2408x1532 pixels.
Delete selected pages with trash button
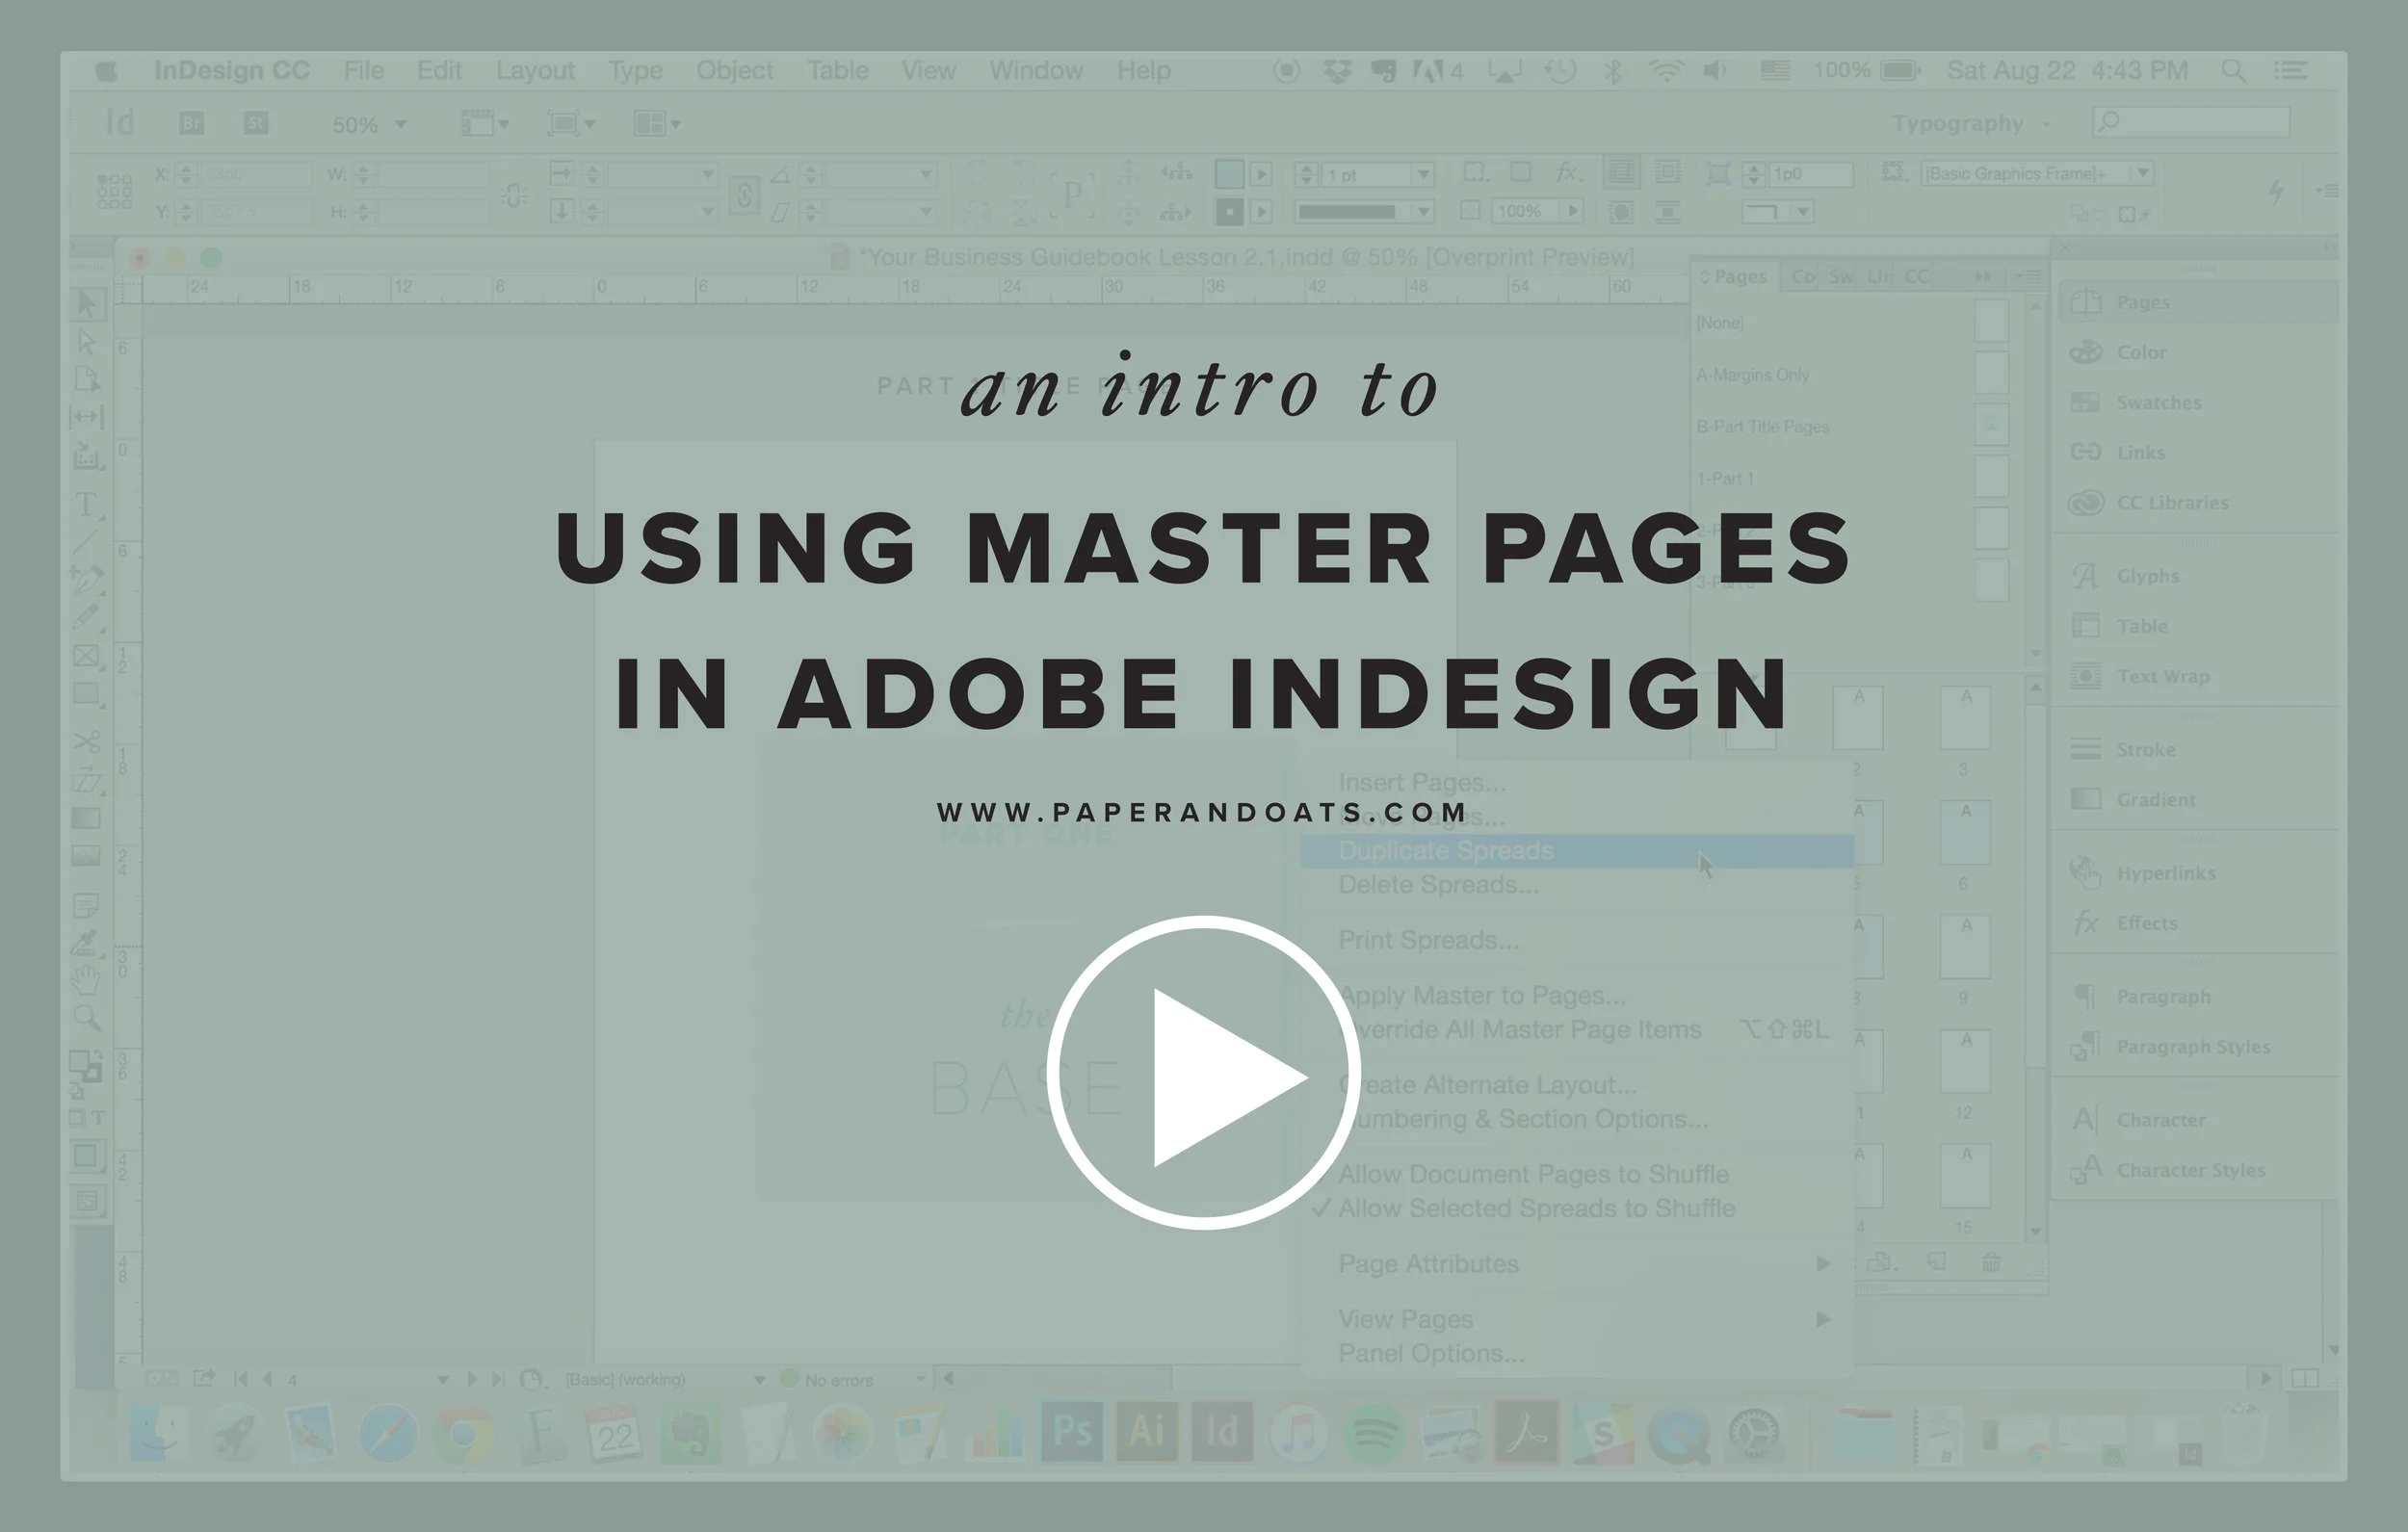tap(1991, 1263)
